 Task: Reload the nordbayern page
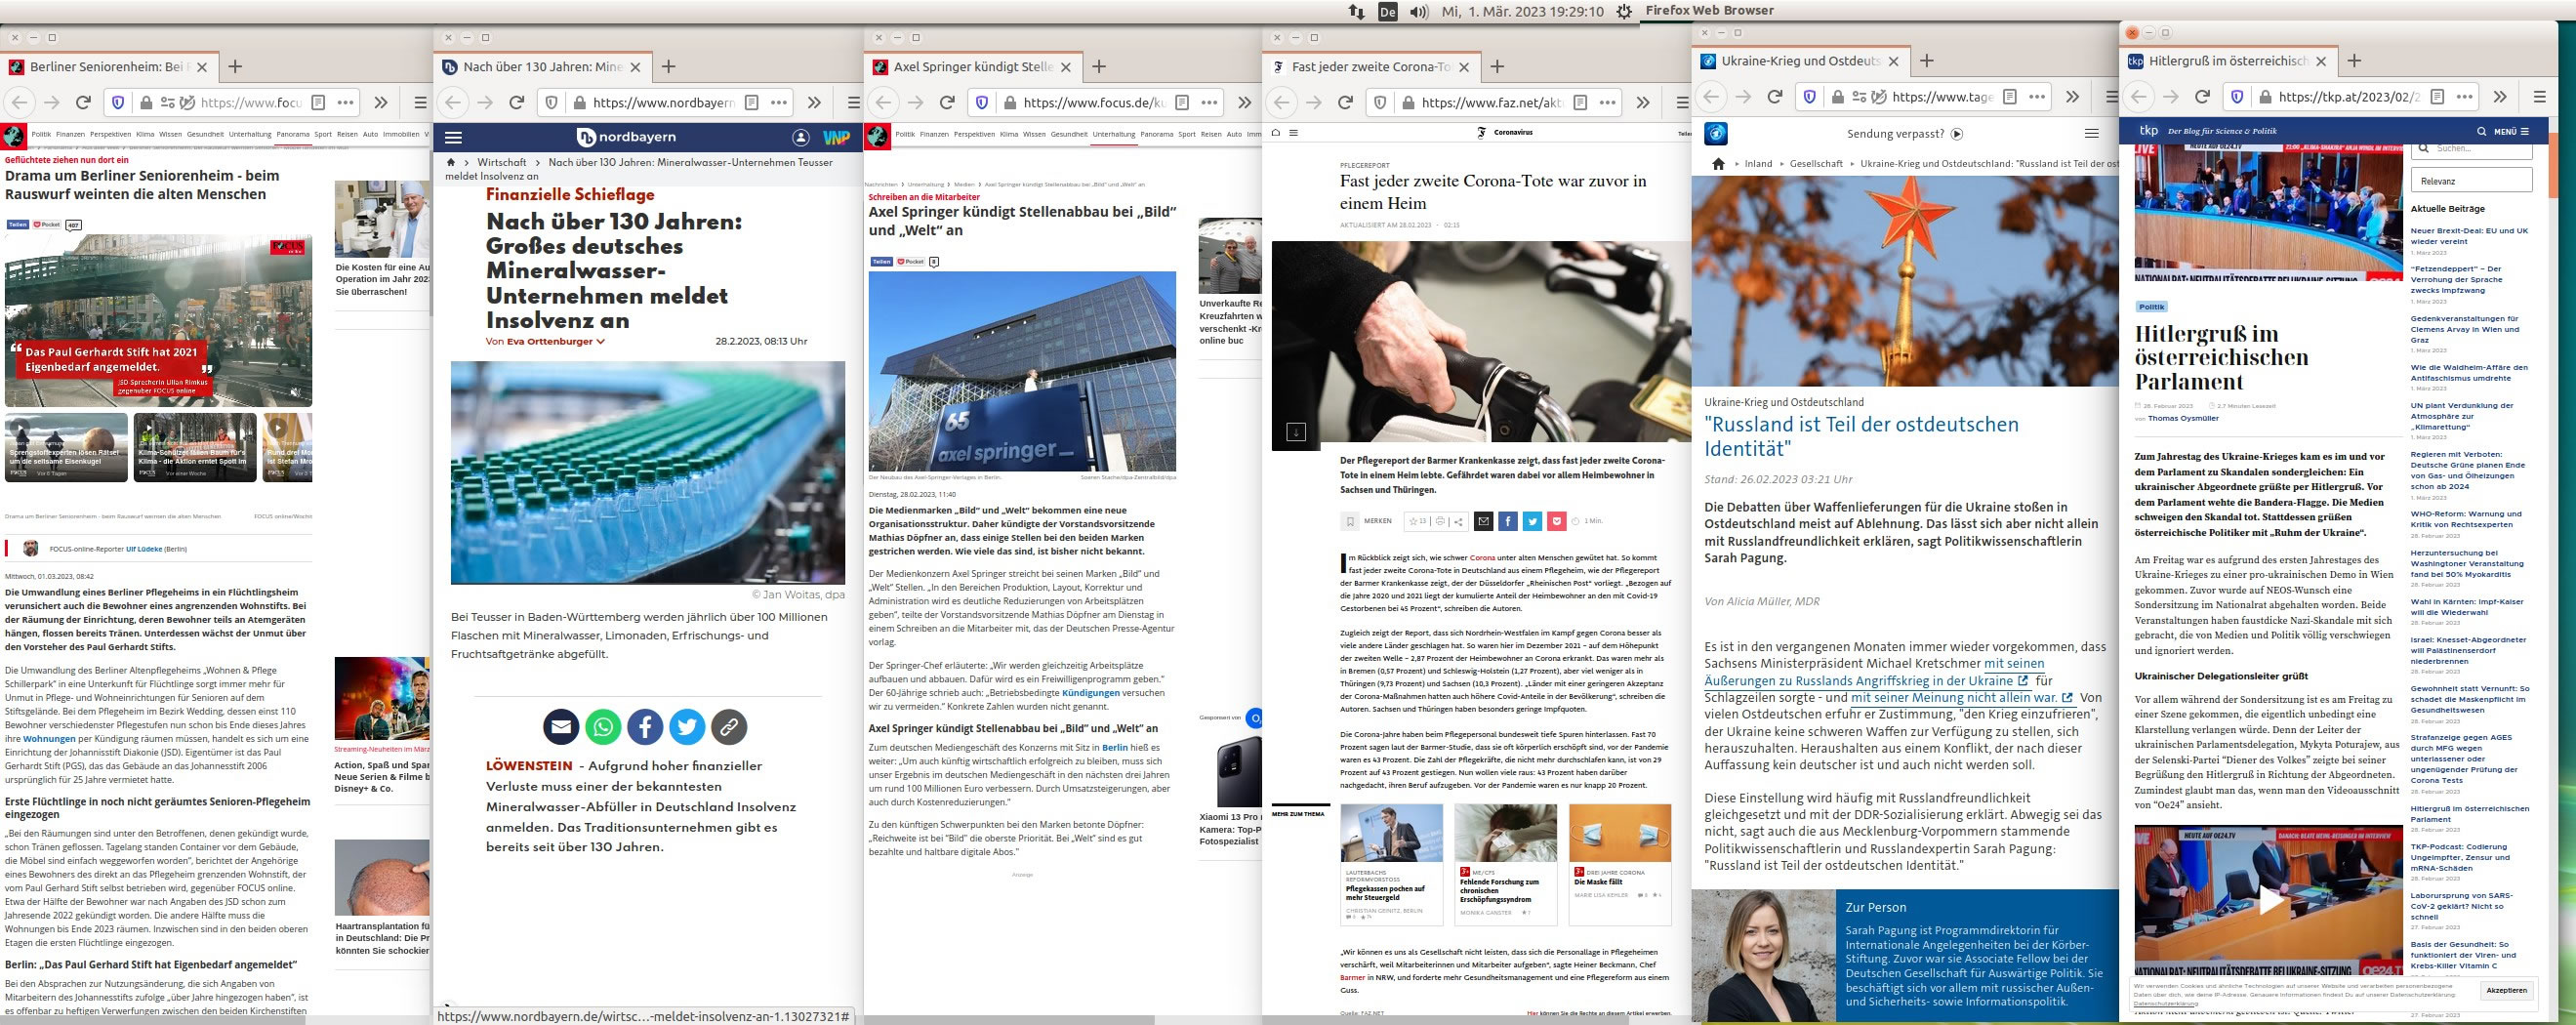pyautogui.click(x=517, y=102)
